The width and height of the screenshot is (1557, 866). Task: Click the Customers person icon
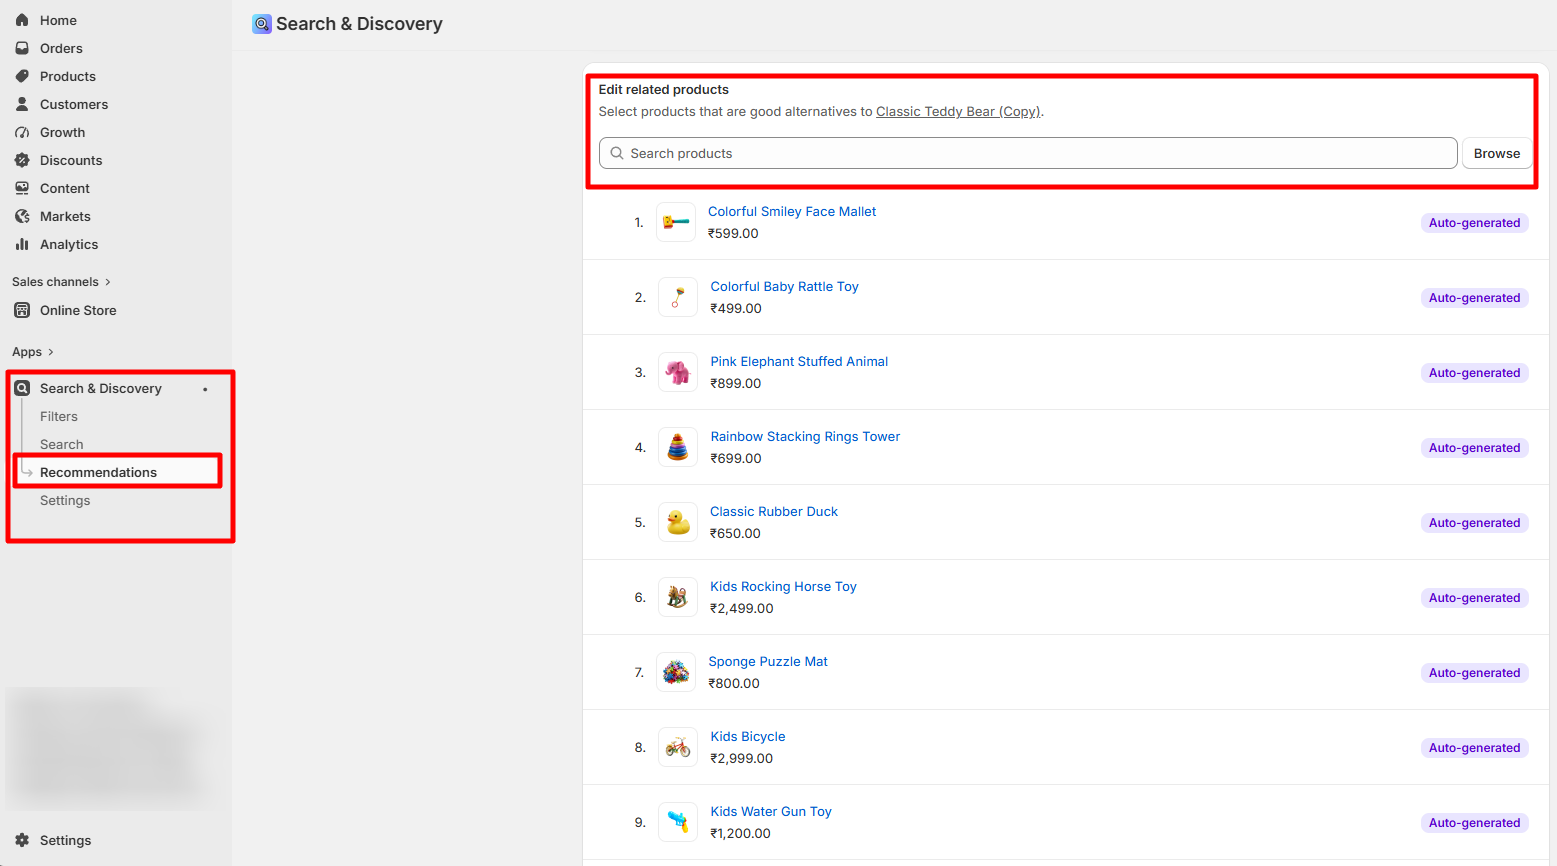click(x=22, y=104)
